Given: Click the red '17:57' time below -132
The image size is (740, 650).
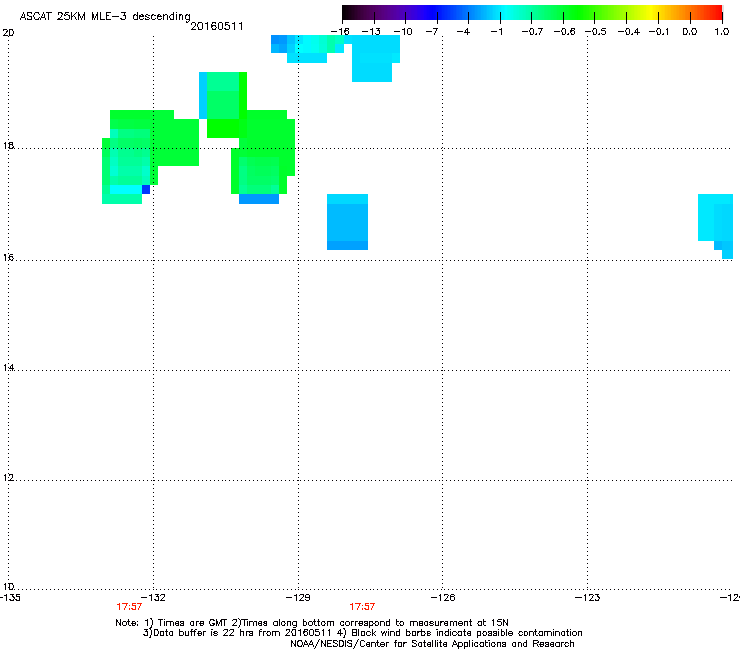Looking at the screenshot, I should click(x=129, y=607).
